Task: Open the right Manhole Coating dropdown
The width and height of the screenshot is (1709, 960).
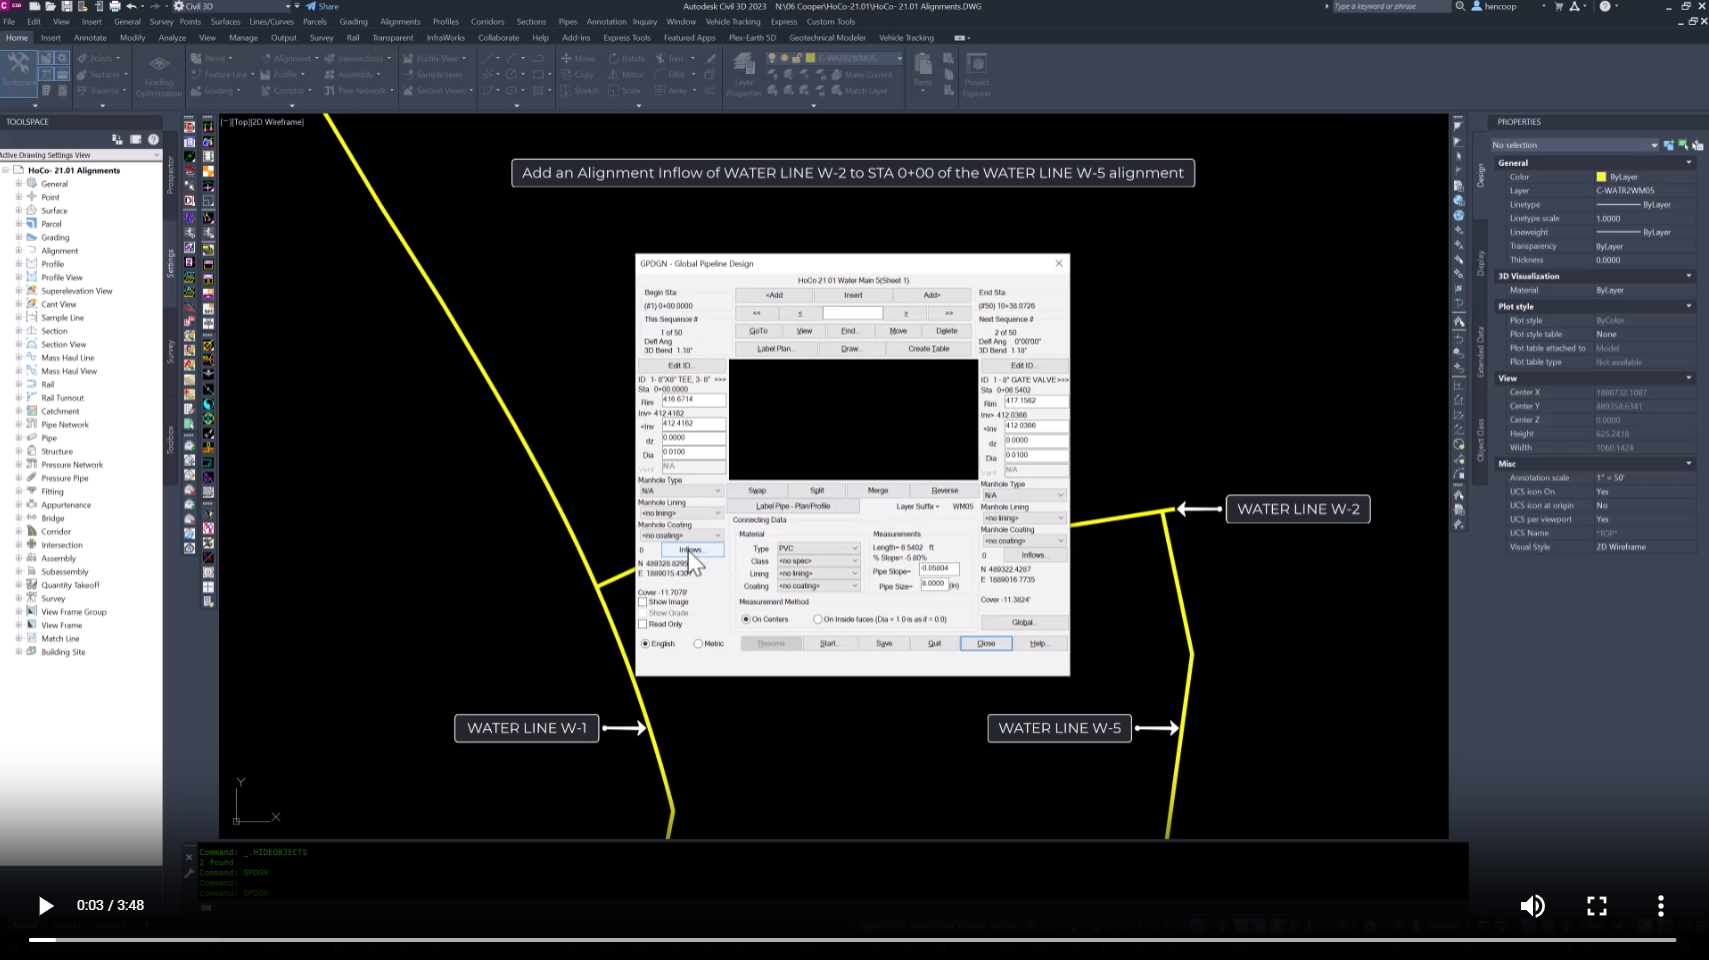Action: click(x=1024, y=541)
